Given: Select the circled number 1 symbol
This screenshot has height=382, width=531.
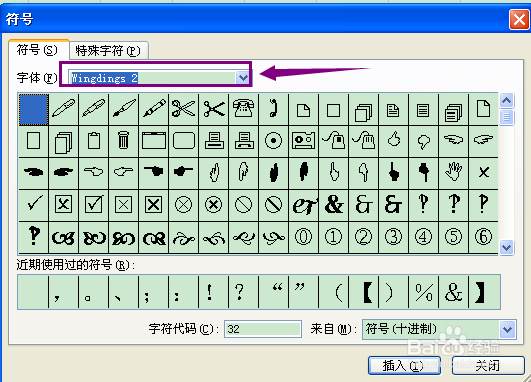Looking at the screenshot, I should pos(334,237).
